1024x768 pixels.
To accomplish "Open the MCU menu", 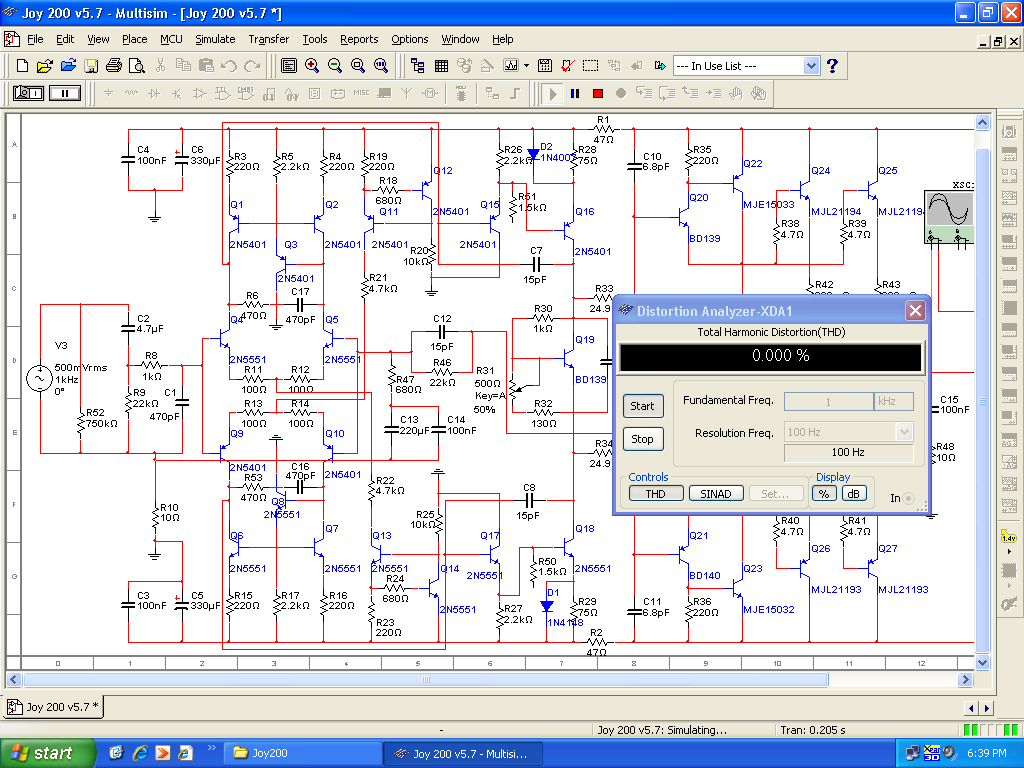I will click(171, 39).
